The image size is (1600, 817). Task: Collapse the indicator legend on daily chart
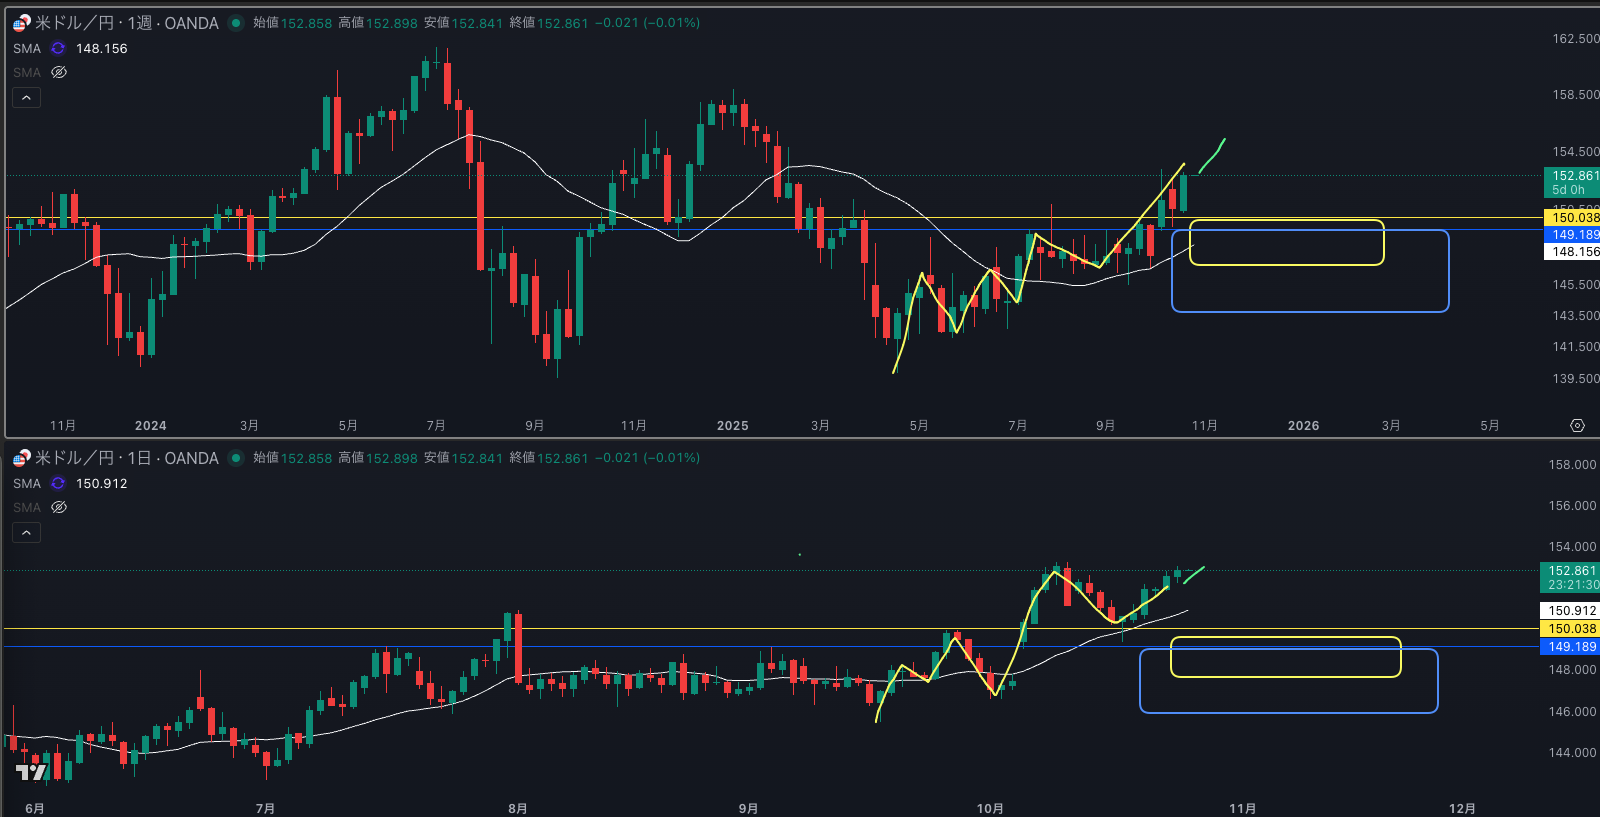(27, 533)
